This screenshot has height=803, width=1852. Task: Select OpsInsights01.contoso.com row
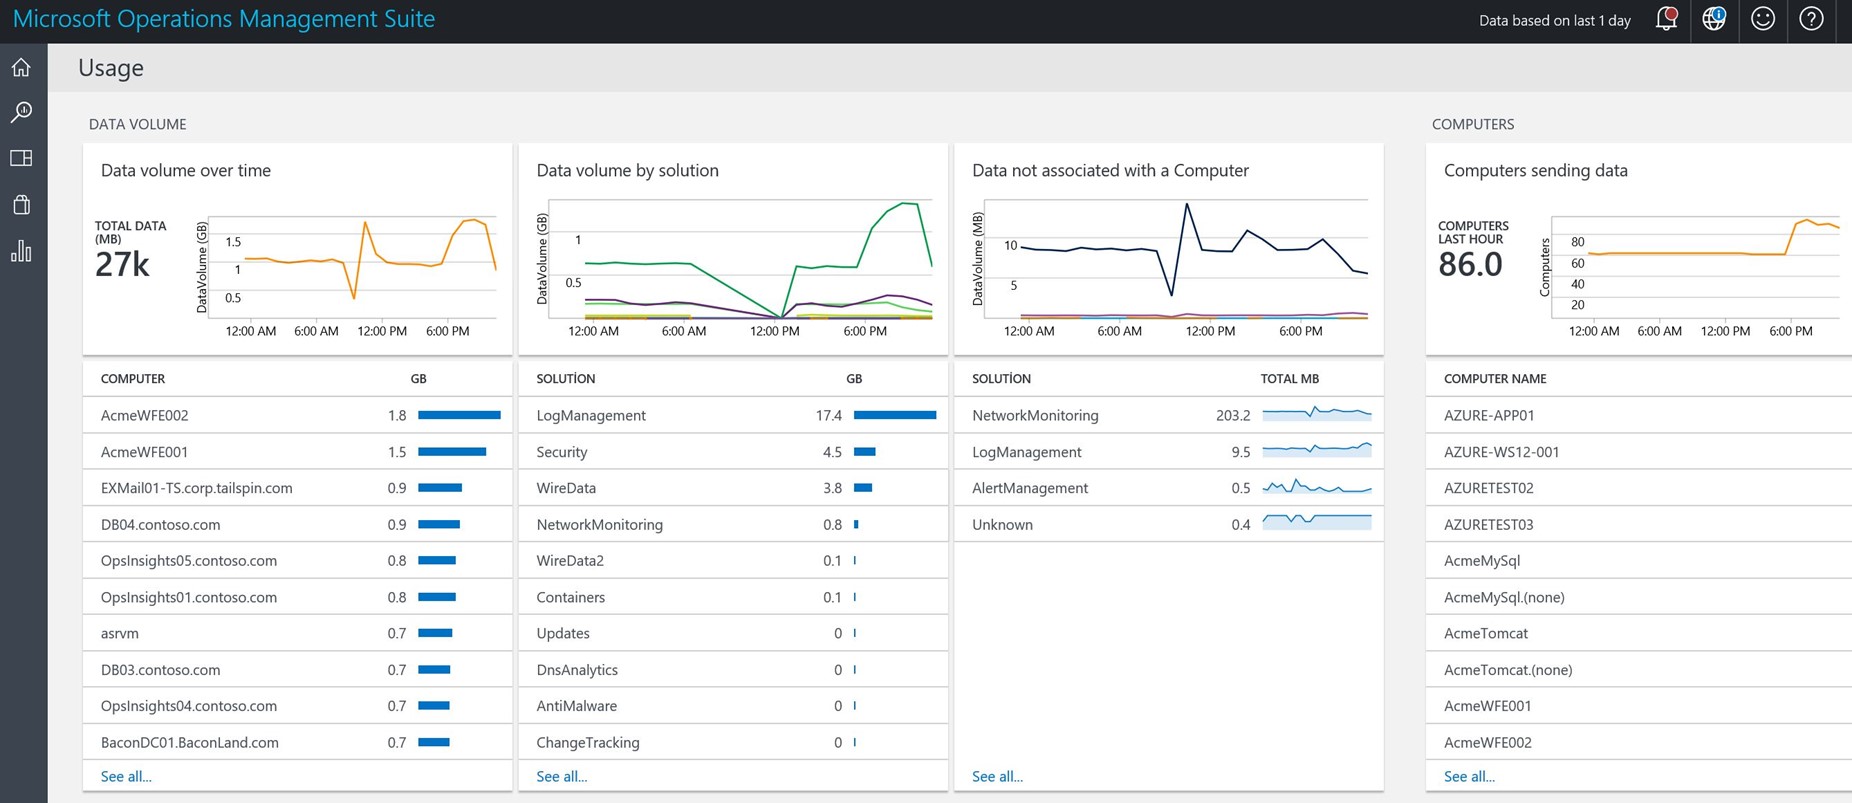(297, 597)
